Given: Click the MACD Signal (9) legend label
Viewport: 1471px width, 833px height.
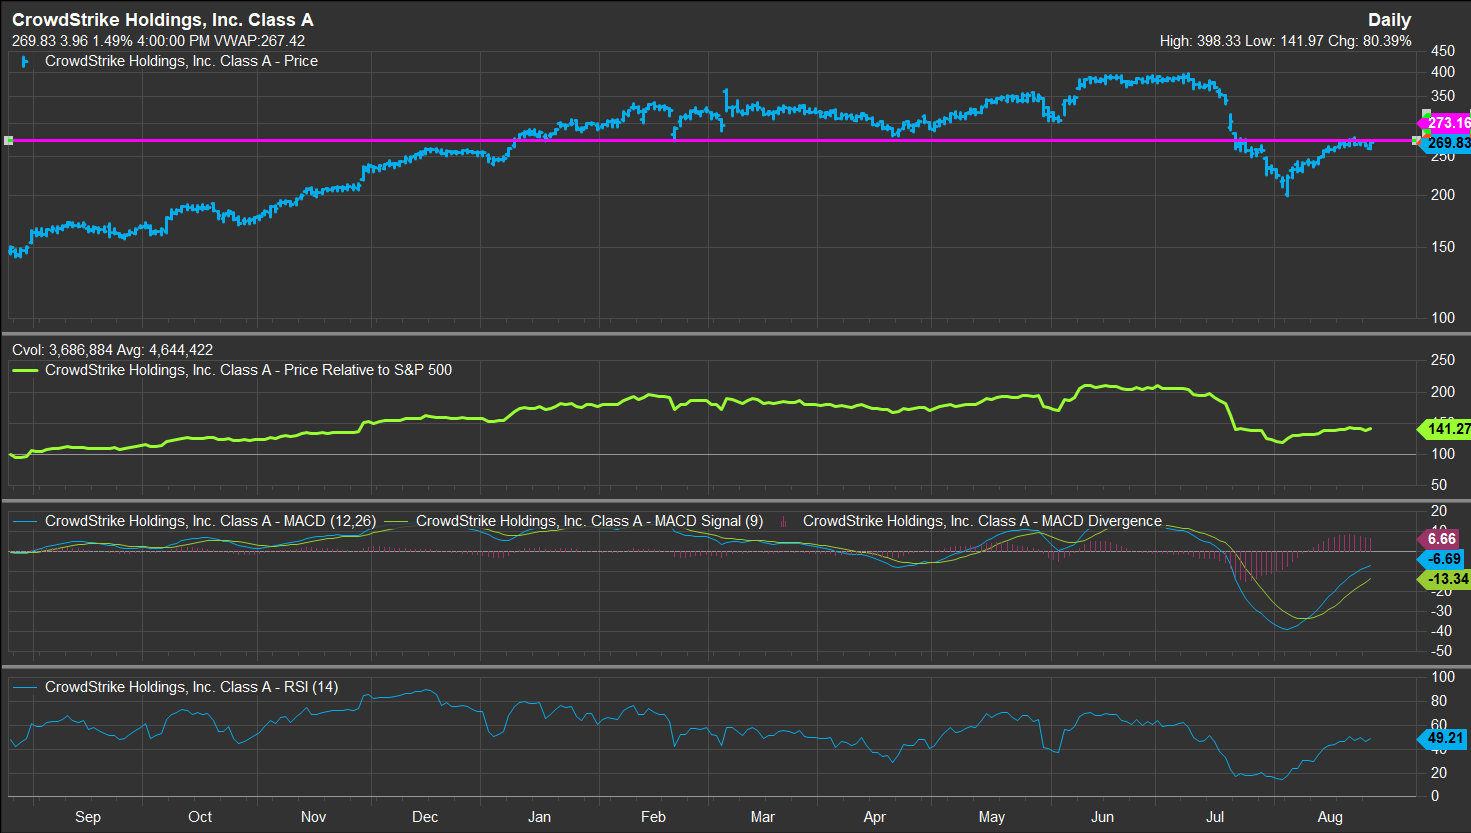Looking at the screenshot, I should pyautogui.click(x=589, y=521).
